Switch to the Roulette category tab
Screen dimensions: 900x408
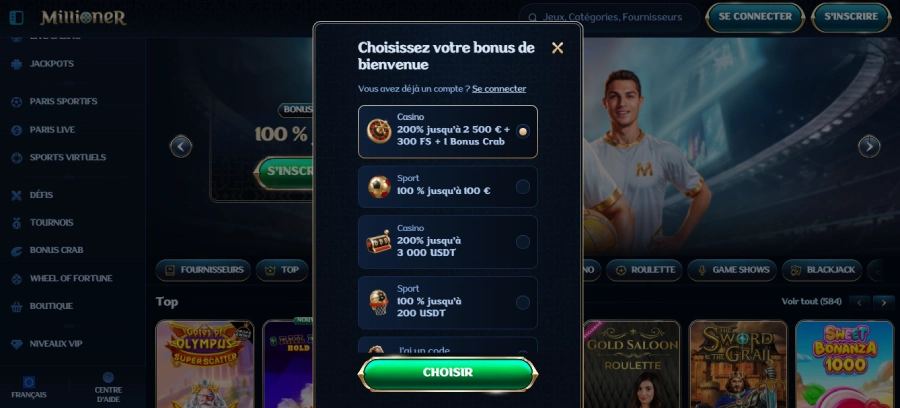[x=644, y=270]
